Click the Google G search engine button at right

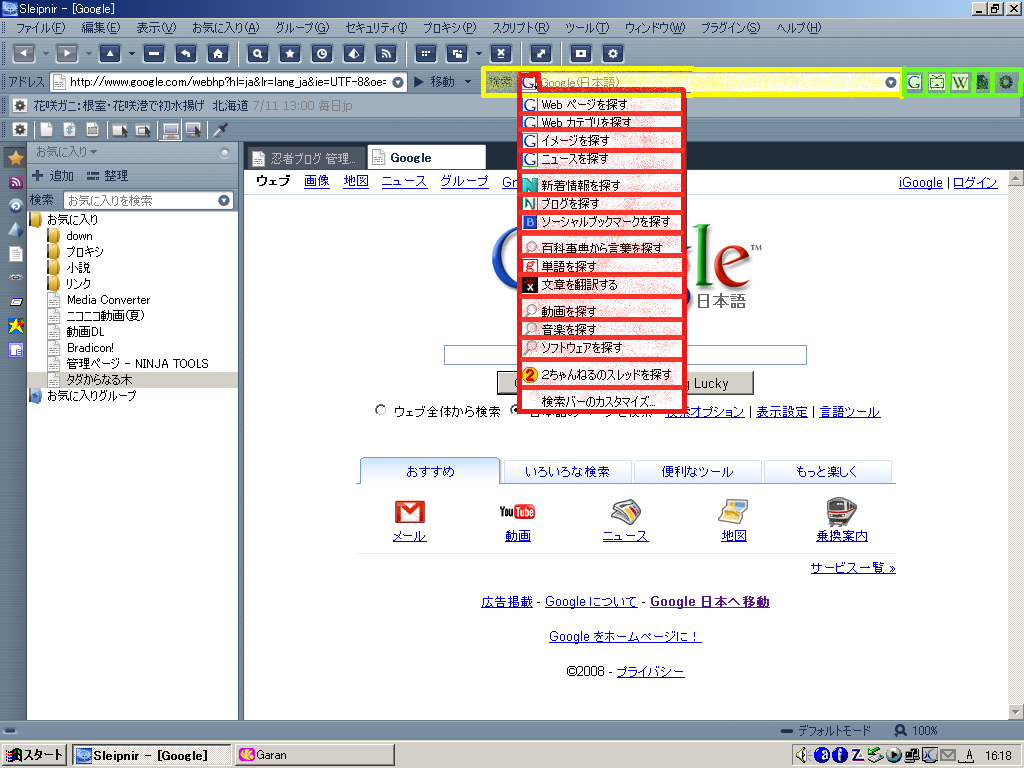click(x=914, y=82)
